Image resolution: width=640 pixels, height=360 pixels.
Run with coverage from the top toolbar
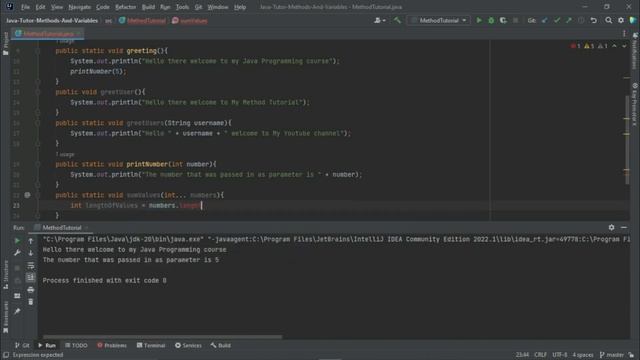point(503,20)
